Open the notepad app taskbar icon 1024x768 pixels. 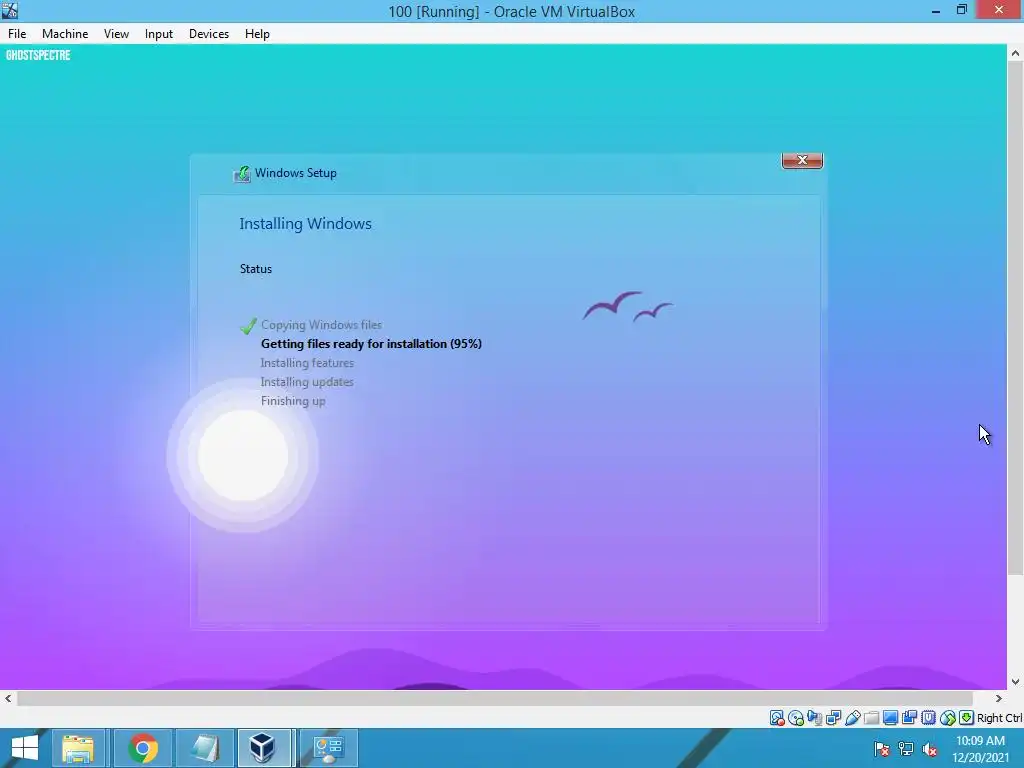click(206, 748)
